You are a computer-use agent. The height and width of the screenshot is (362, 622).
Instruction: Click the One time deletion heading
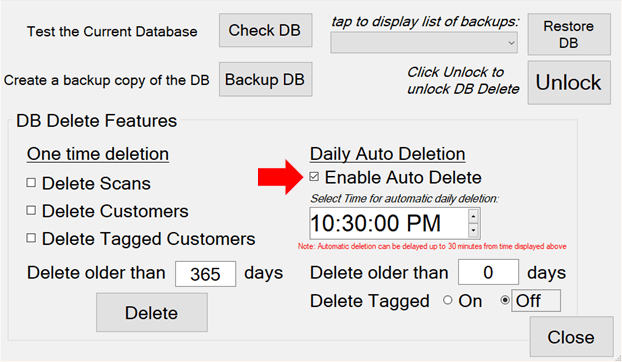point(98,154)
